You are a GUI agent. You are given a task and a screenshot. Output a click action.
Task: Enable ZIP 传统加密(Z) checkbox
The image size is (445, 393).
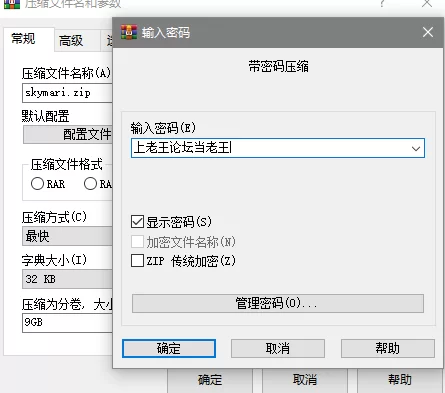pos(137,261)
